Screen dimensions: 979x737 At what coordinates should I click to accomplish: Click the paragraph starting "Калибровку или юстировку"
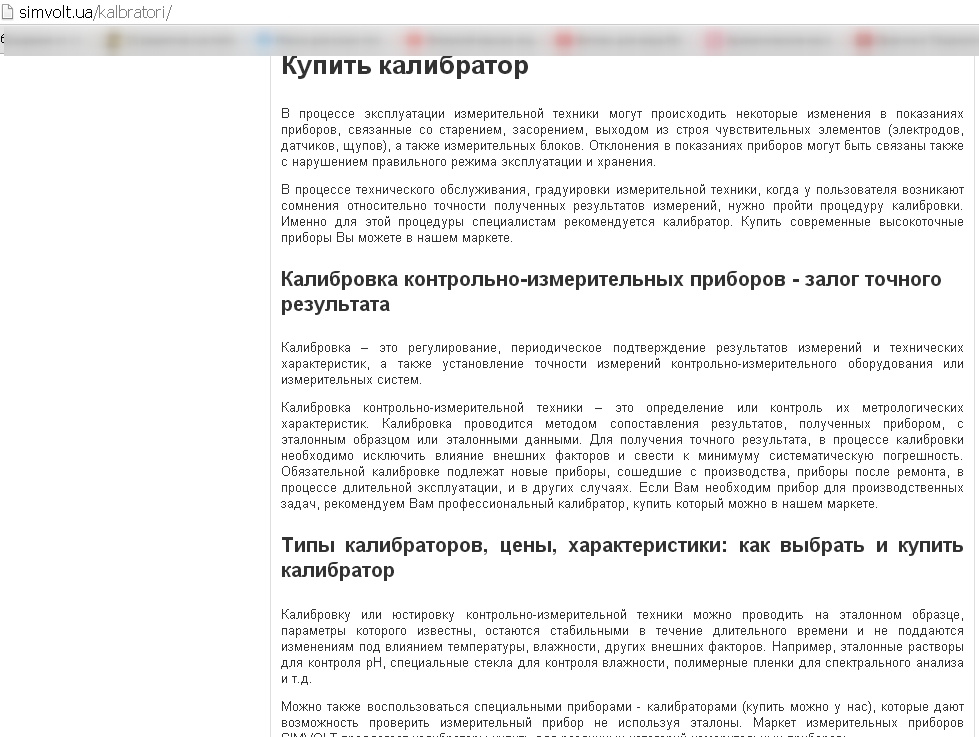coord(622,646)
